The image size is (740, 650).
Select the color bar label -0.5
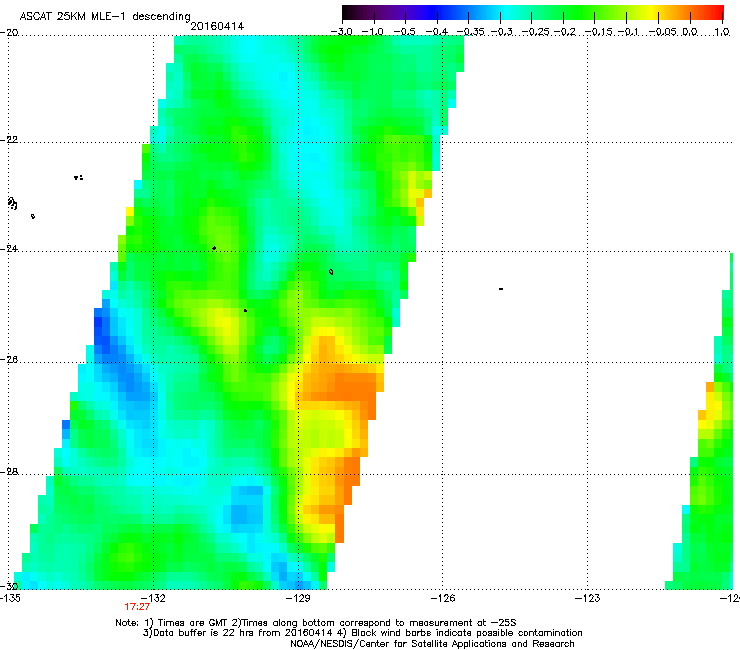pos(404,32)
